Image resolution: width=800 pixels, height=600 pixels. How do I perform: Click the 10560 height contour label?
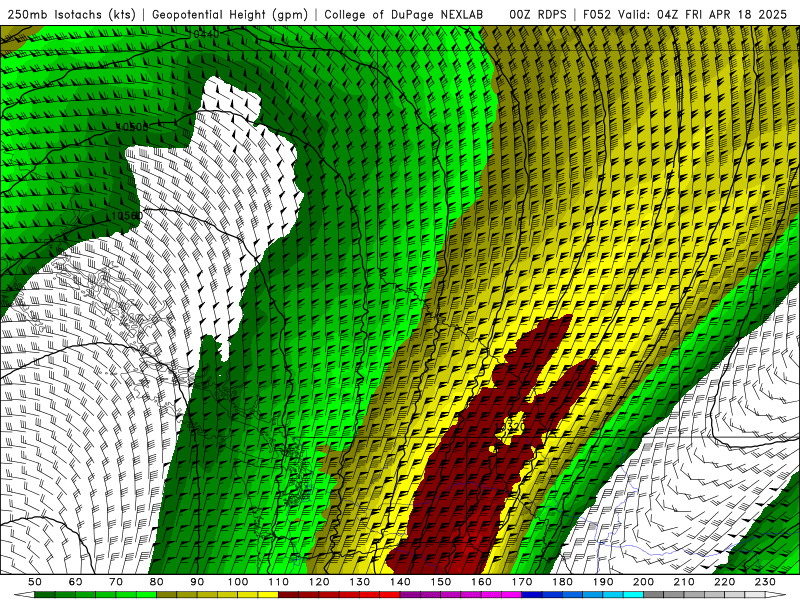pyautogui.click(x=127, y=216)
